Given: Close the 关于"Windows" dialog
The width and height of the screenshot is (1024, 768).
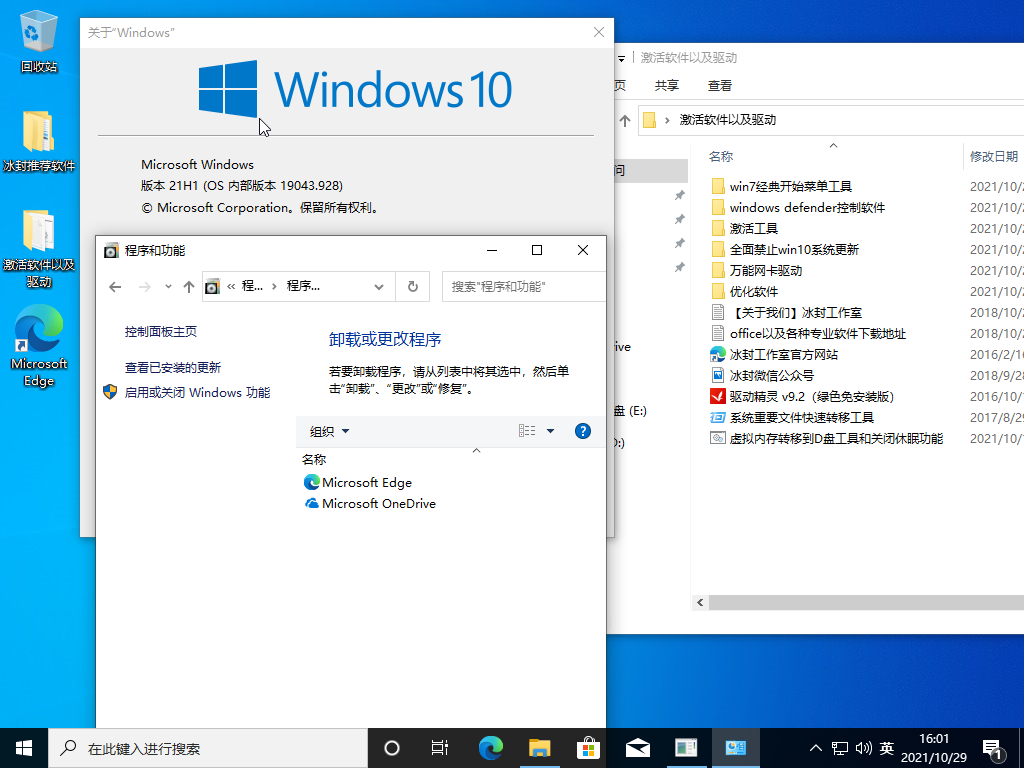Looking at the screenshot, I should 599,32.
